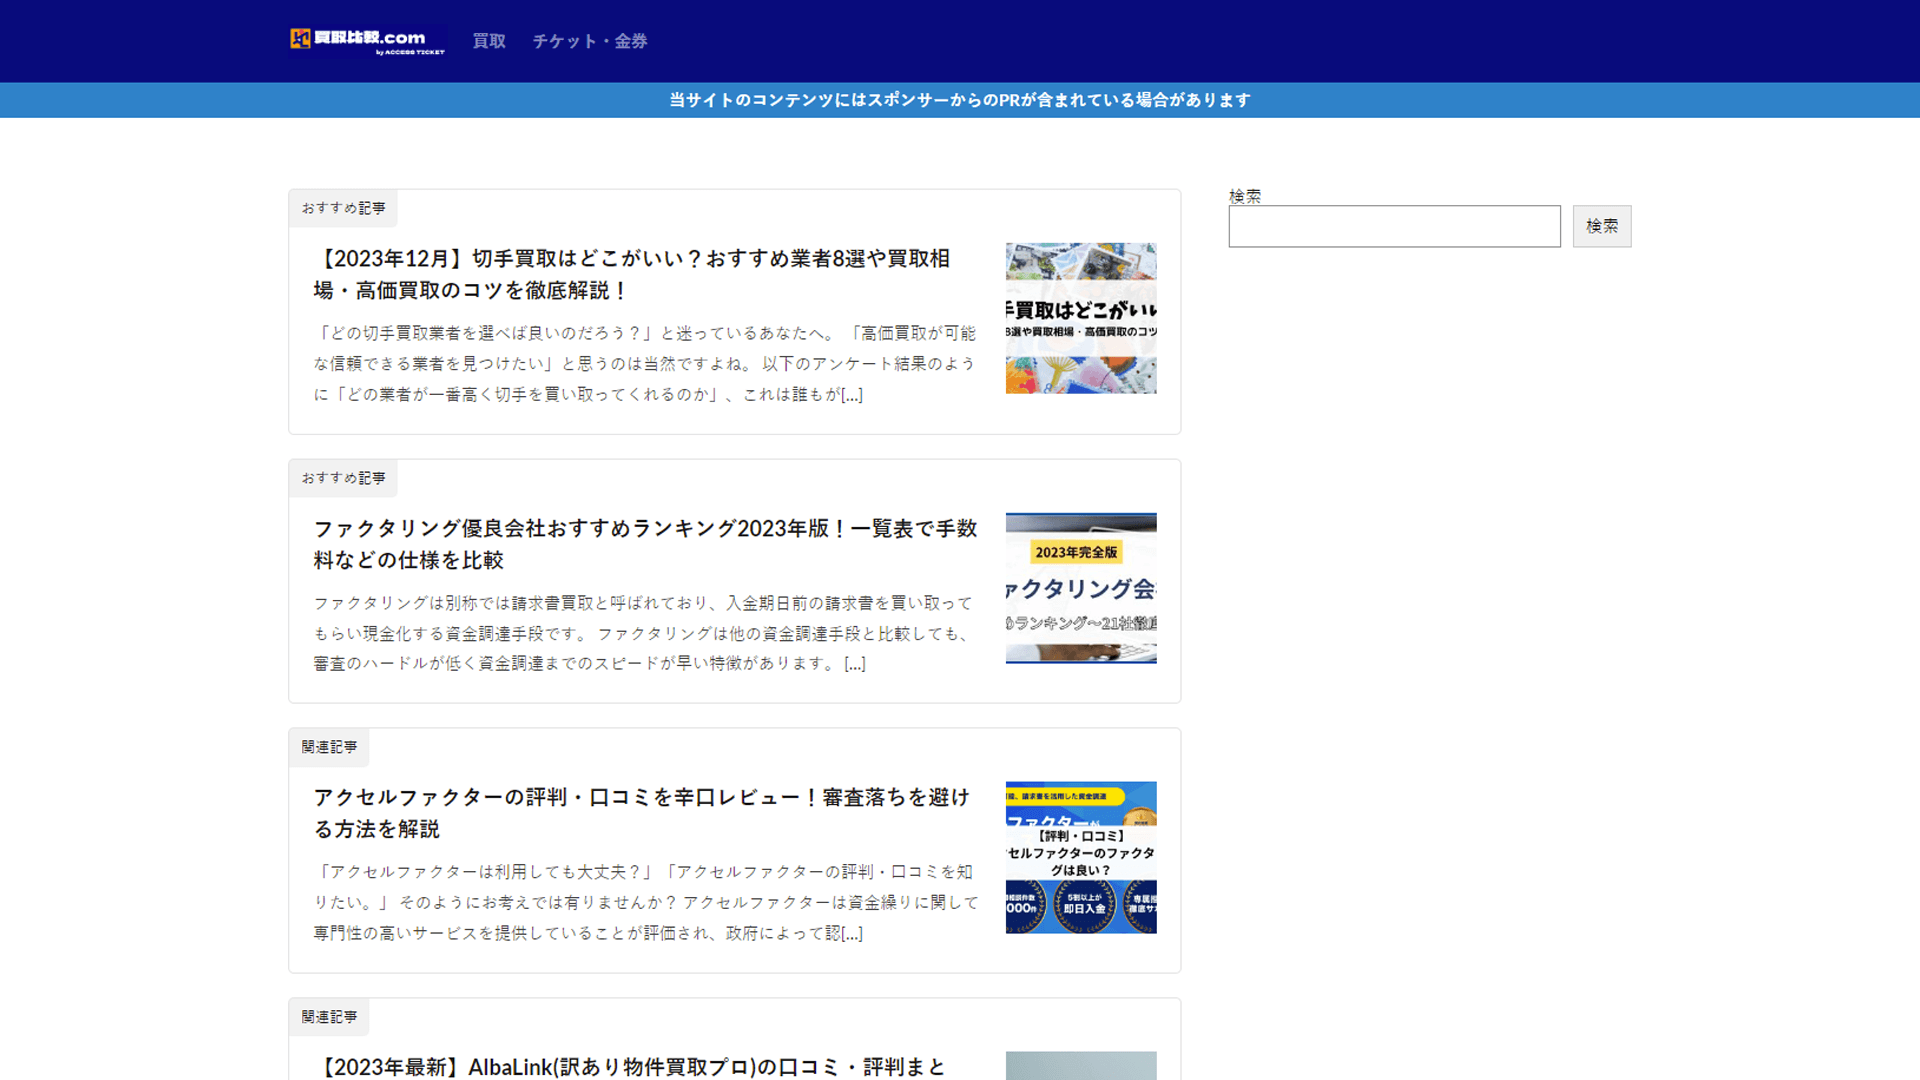Open the 買取 menu item
1920x1080 pixels.
coord(489,41)
